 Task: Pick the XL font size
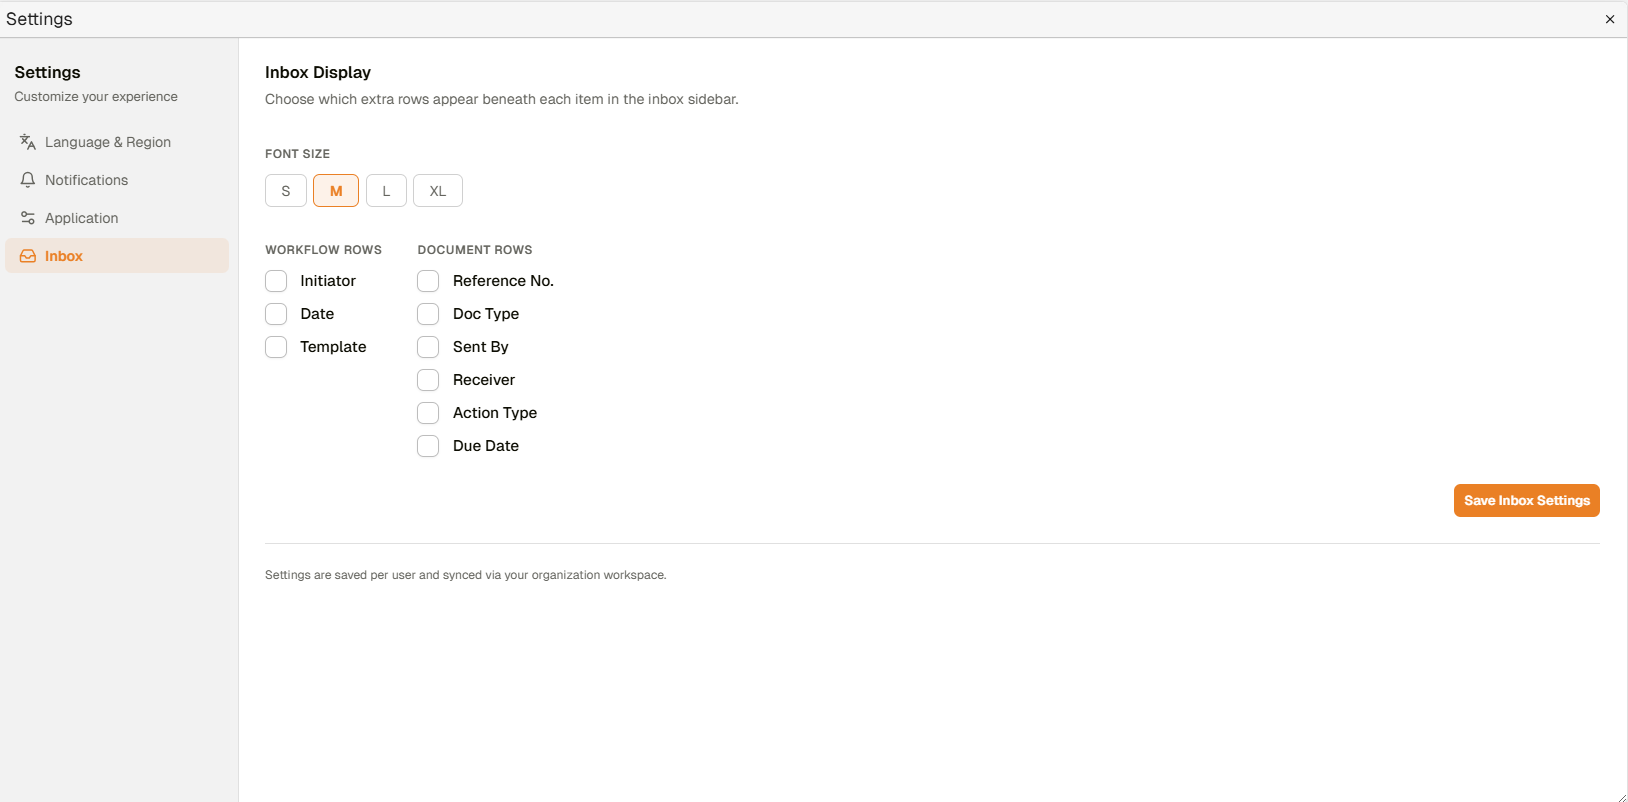click(x=438, y=191)
